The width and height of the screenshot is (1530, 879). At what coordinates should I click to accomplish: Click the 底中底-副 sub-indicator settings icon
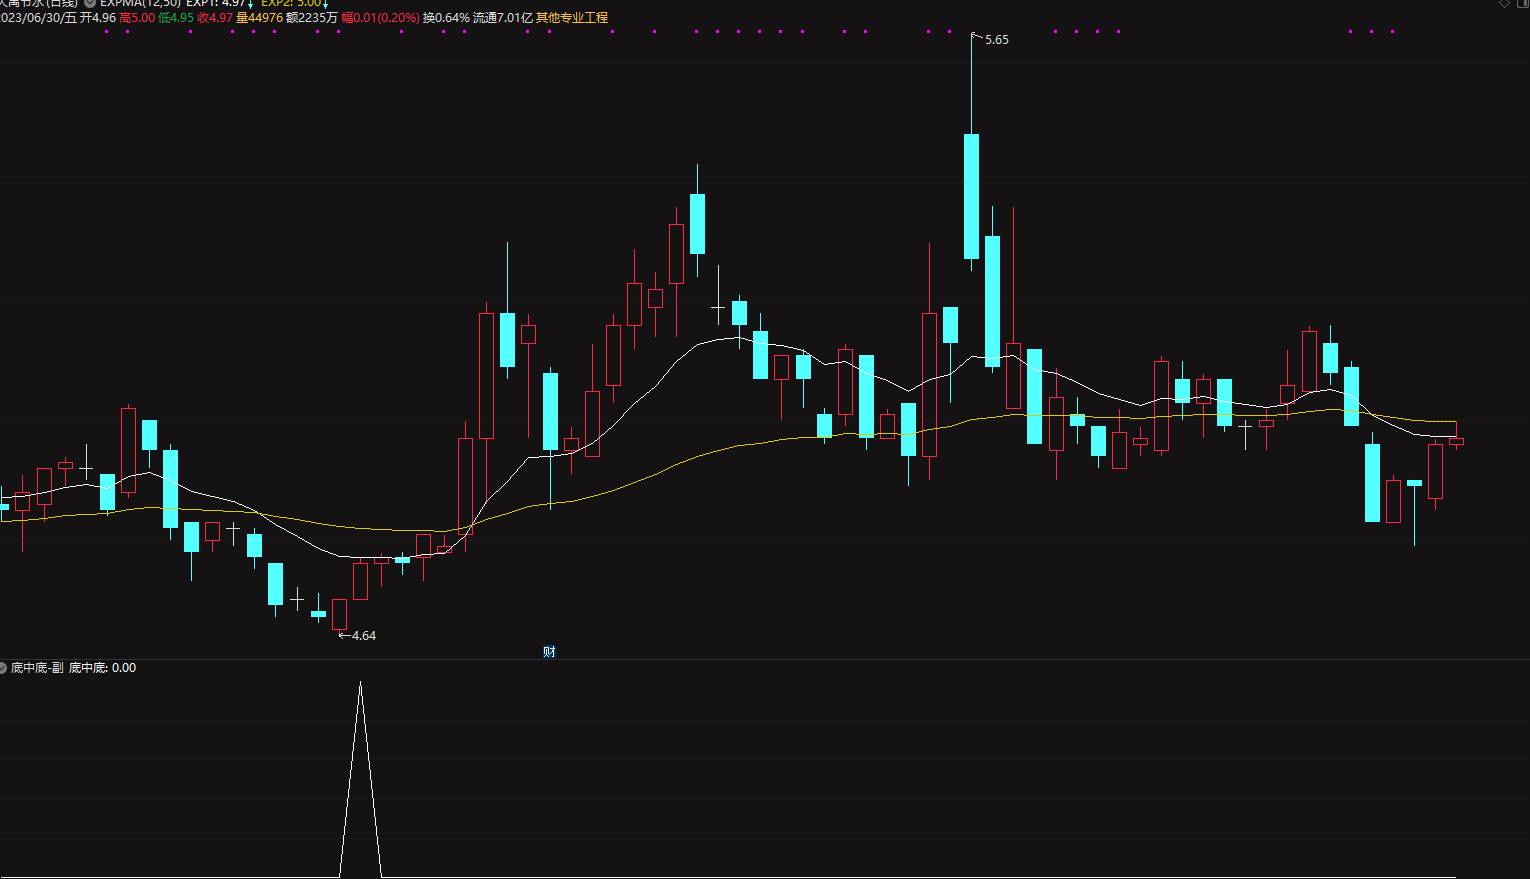(x=3, y=667)
